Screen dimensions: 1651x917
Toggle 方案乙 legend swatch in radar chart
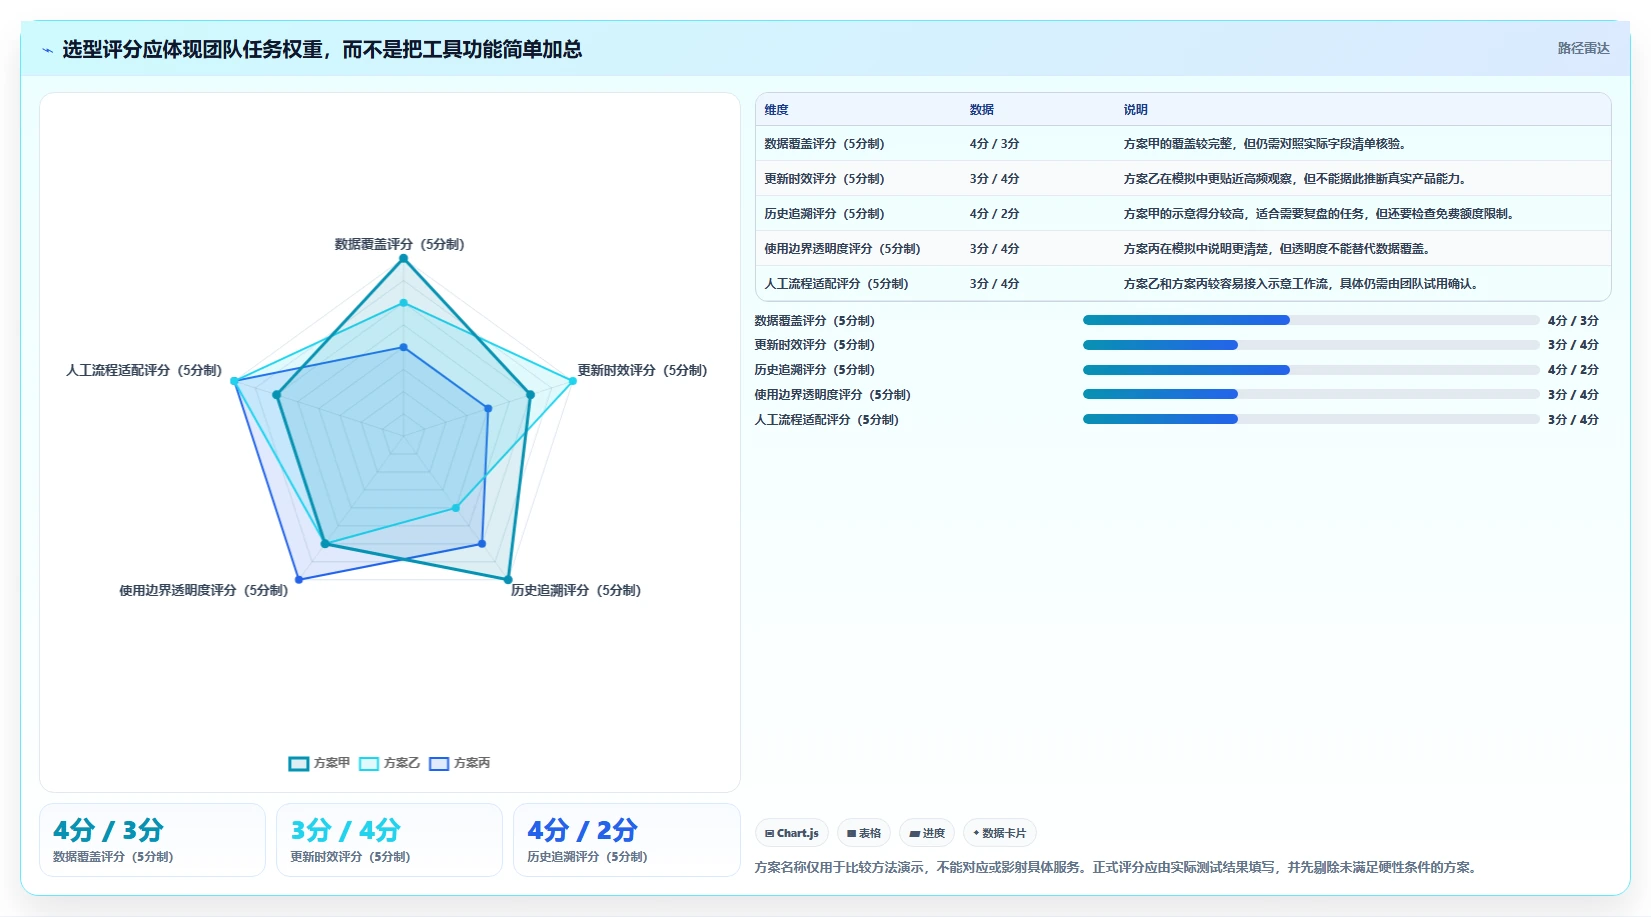(x=369, y=763)
